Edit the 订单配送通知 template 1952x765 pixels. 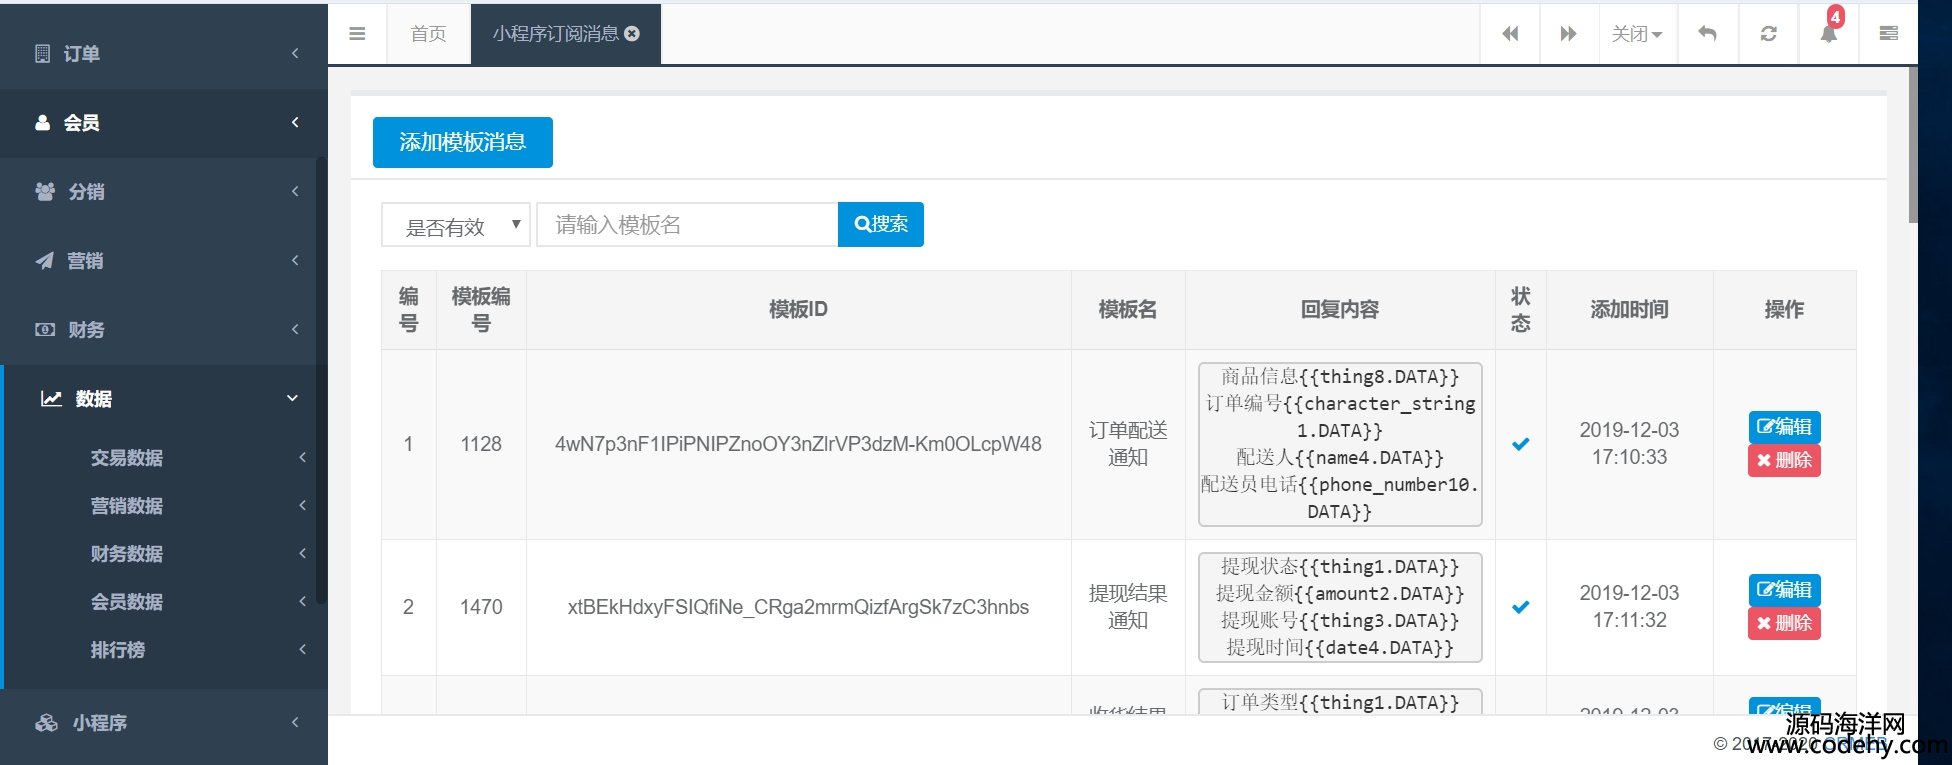(x=1784, y=427)
